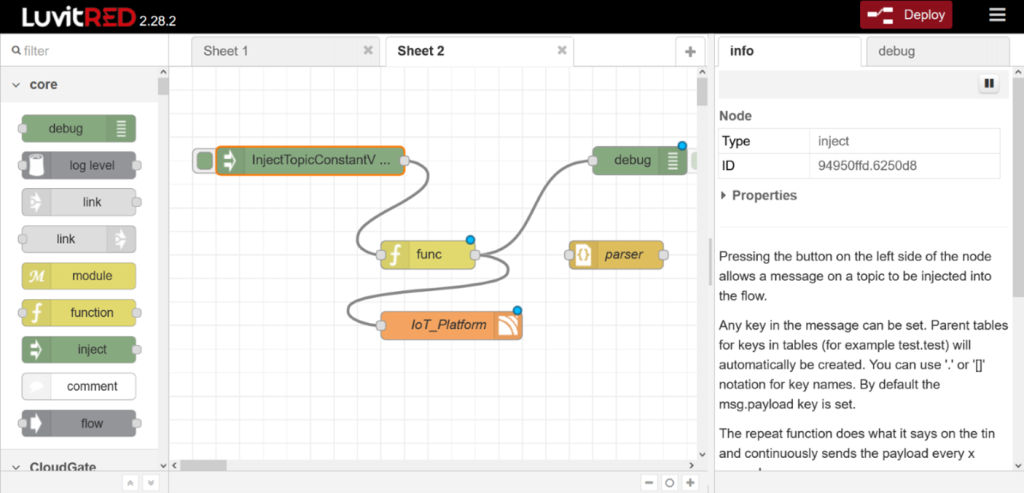Select the parser node on canvas
Screen dimensions: 1024x493
pos(621,255)
